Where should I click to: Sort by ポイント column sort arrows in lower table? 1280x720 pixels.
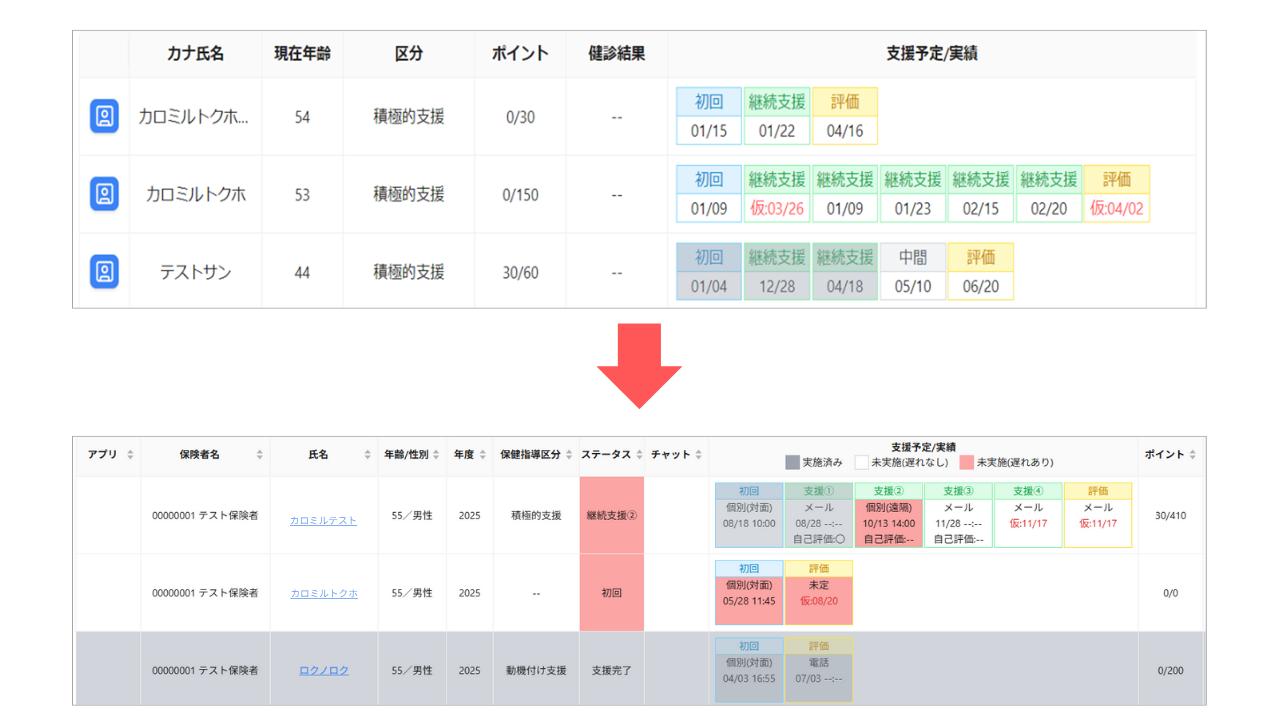[1193, 455]
